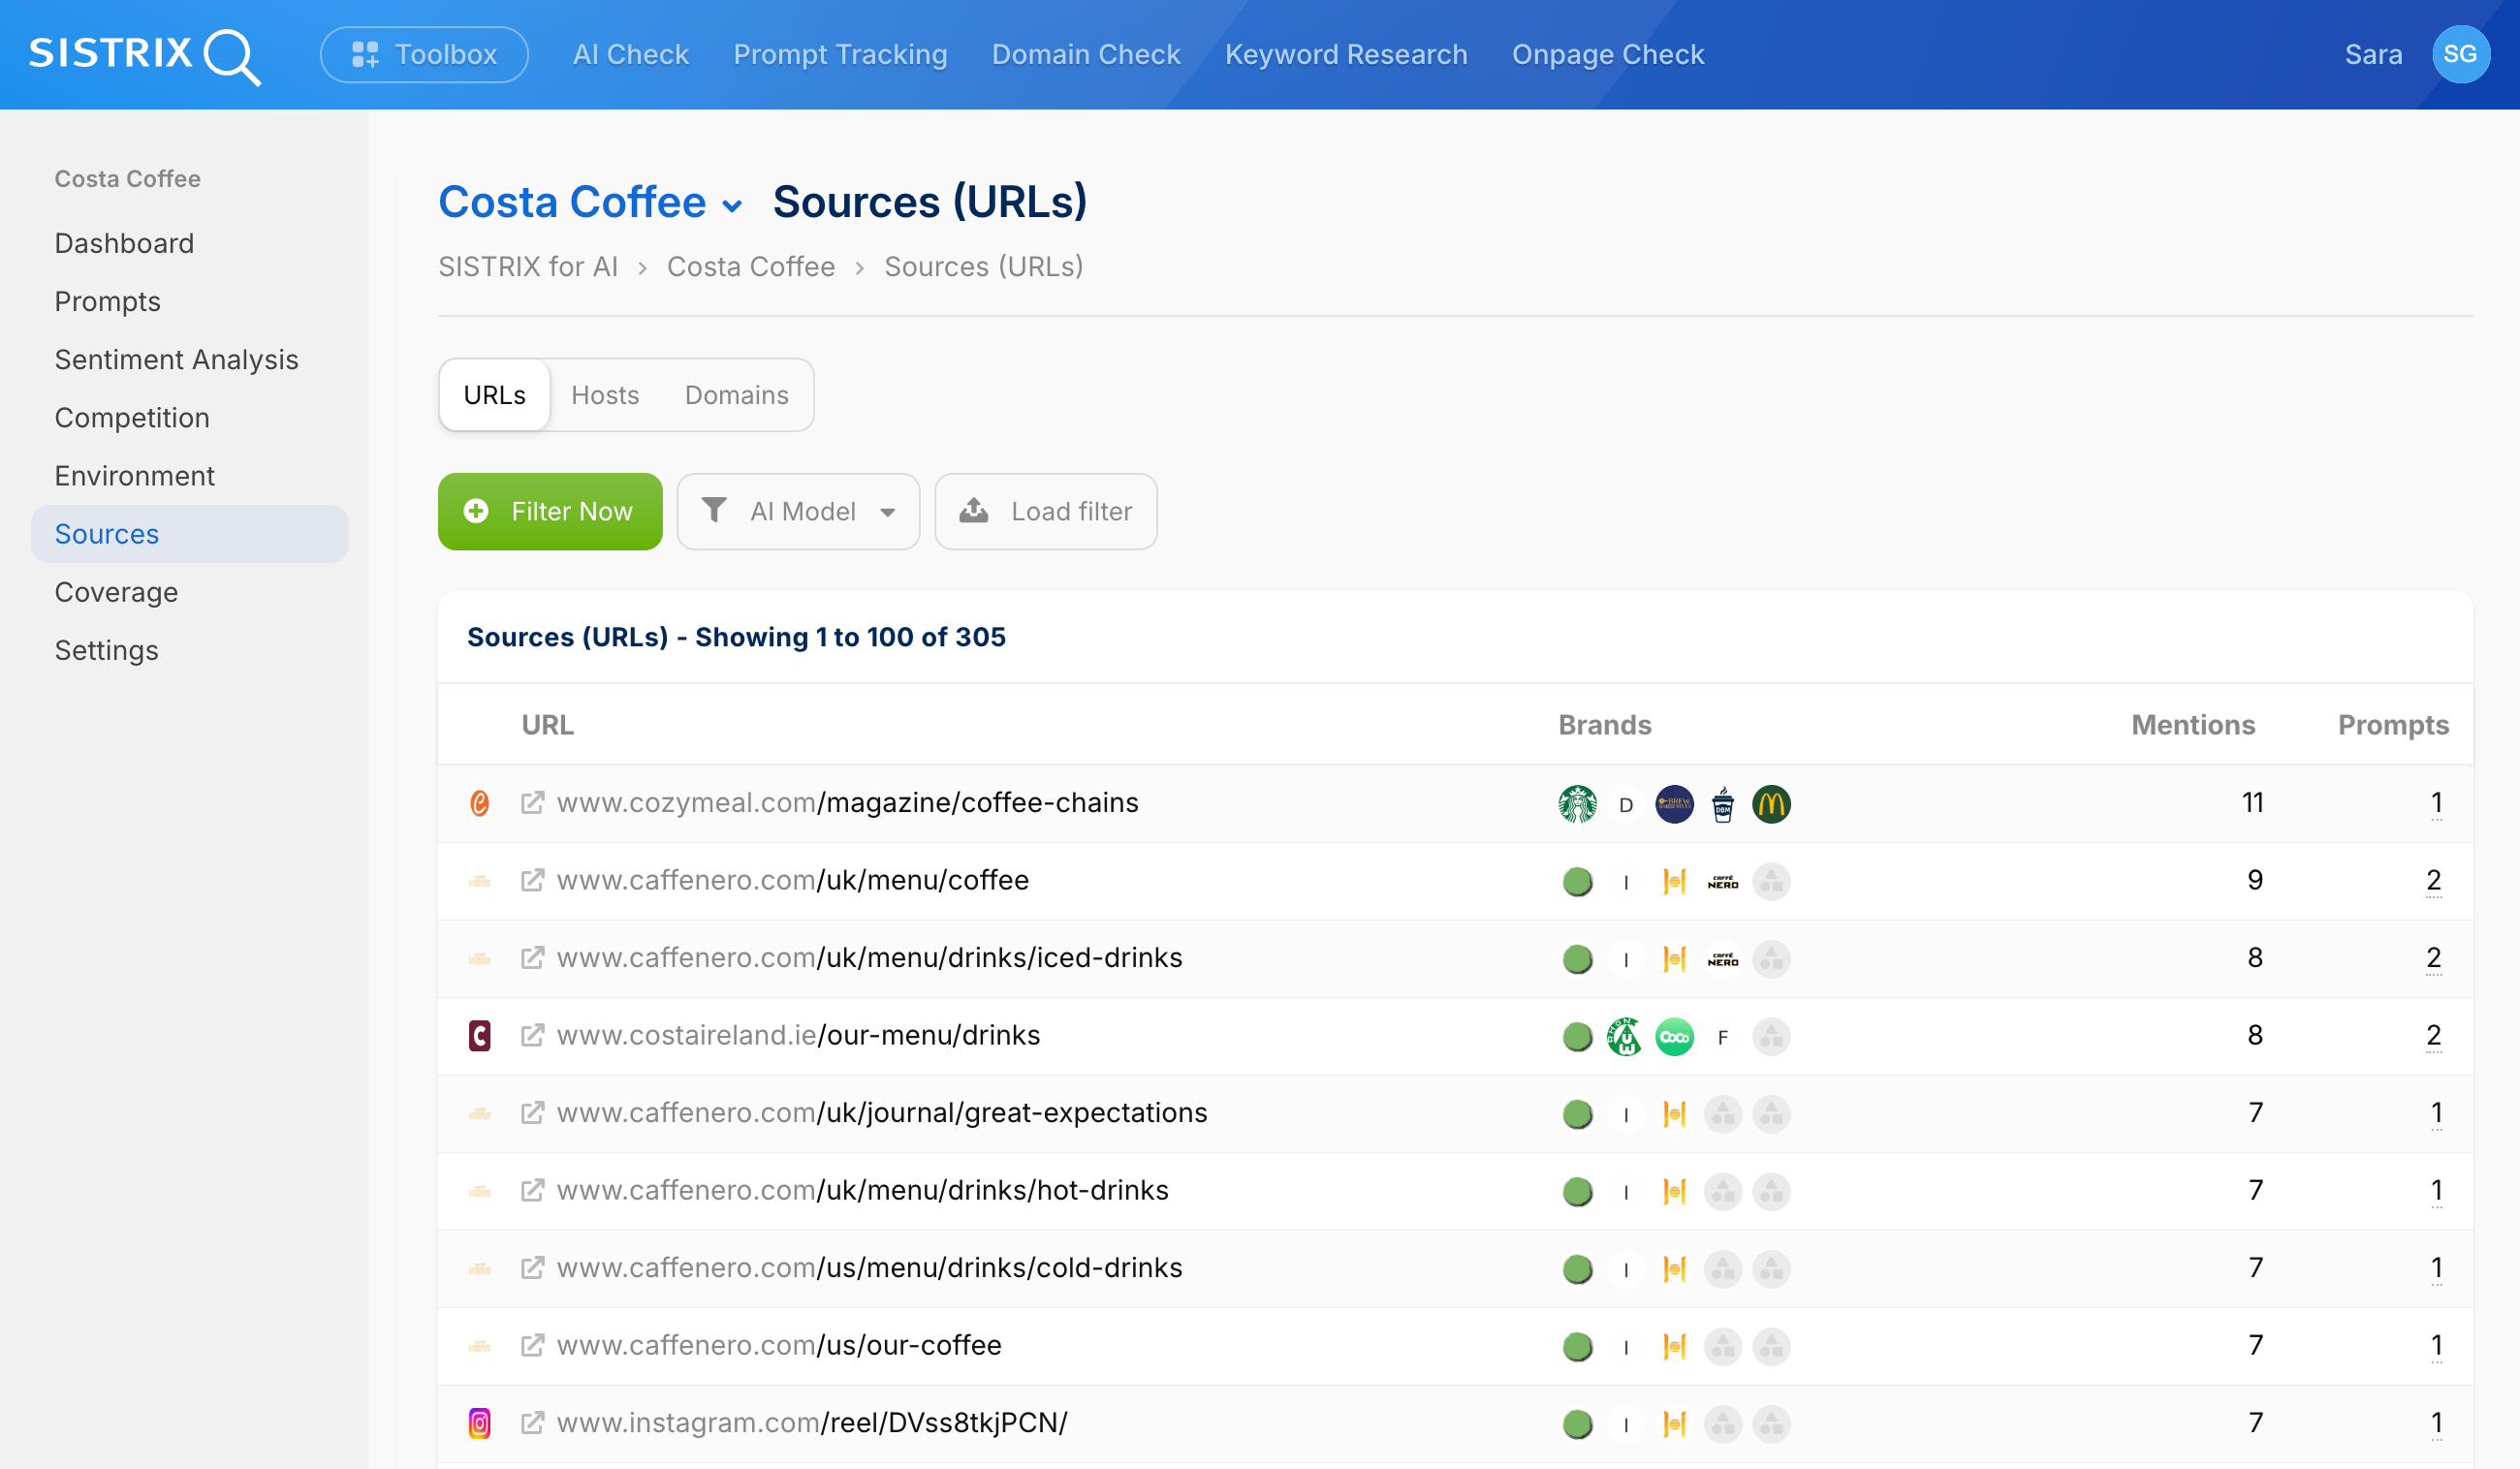Image resolution: width=2520 pixels, height=1469 pixels.
Task: Sort by the Brands column header
Action: pyautogui.click(x=1604, y=724)
